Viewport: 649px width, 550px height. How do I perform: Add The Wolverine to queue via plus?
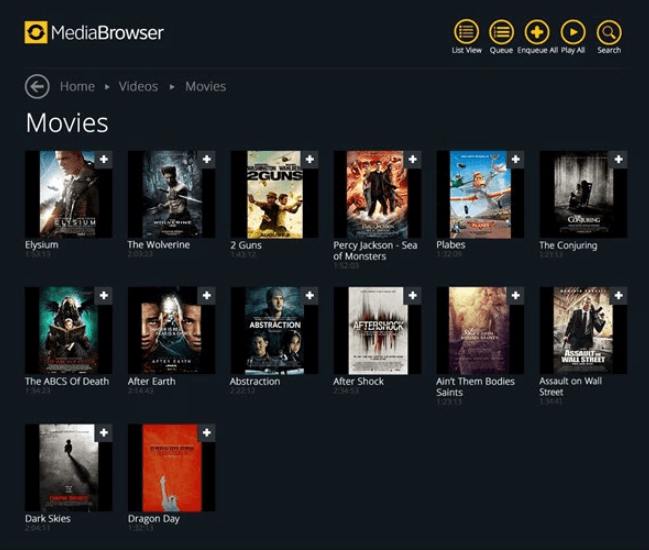tap(207, 159)
